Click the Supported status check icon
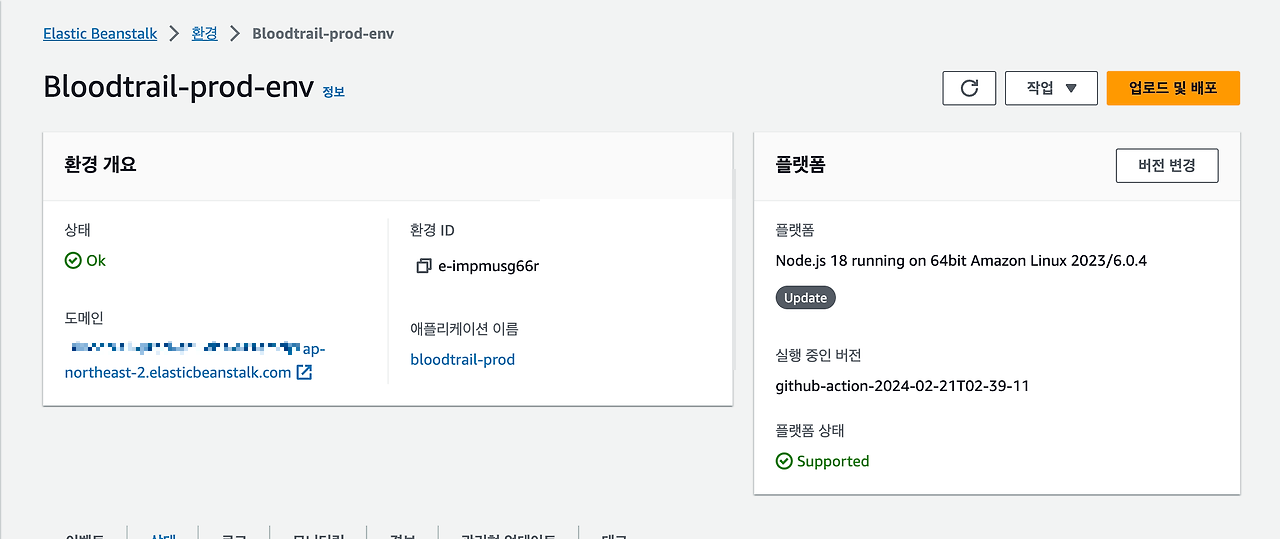 784,461
